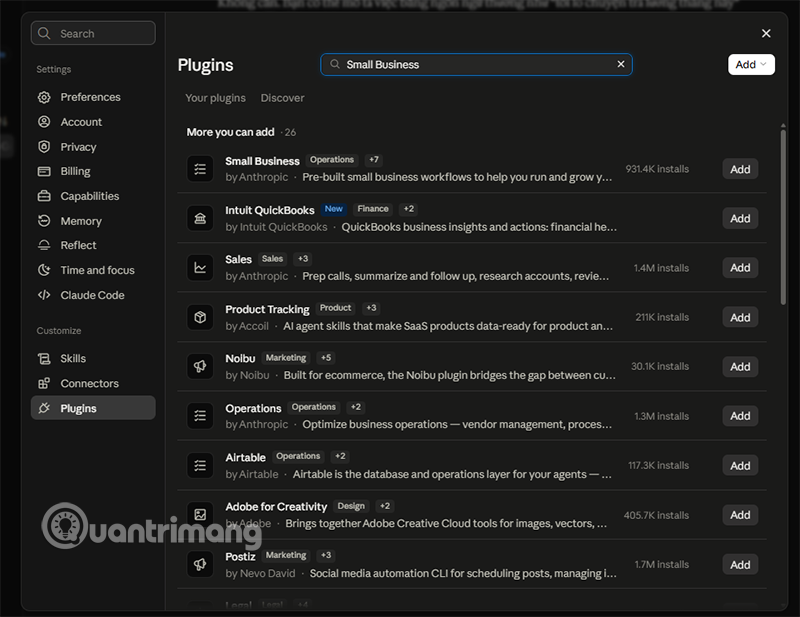Click the Product Tracking cube icon
This screenshot has width=800, height=617.
pyautogui.click(x=200, y=317)
